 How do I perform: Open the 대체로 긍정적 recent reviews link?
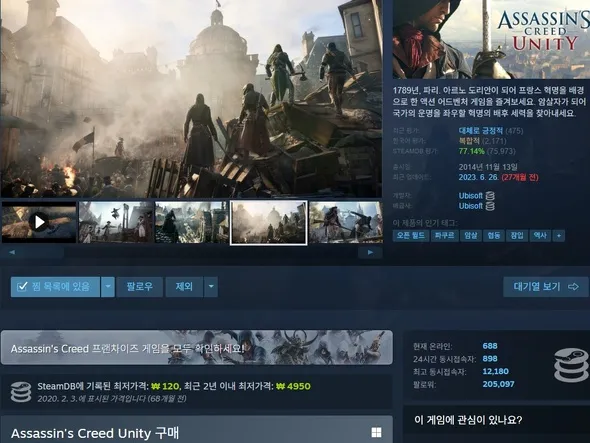[x=481, y=131]
